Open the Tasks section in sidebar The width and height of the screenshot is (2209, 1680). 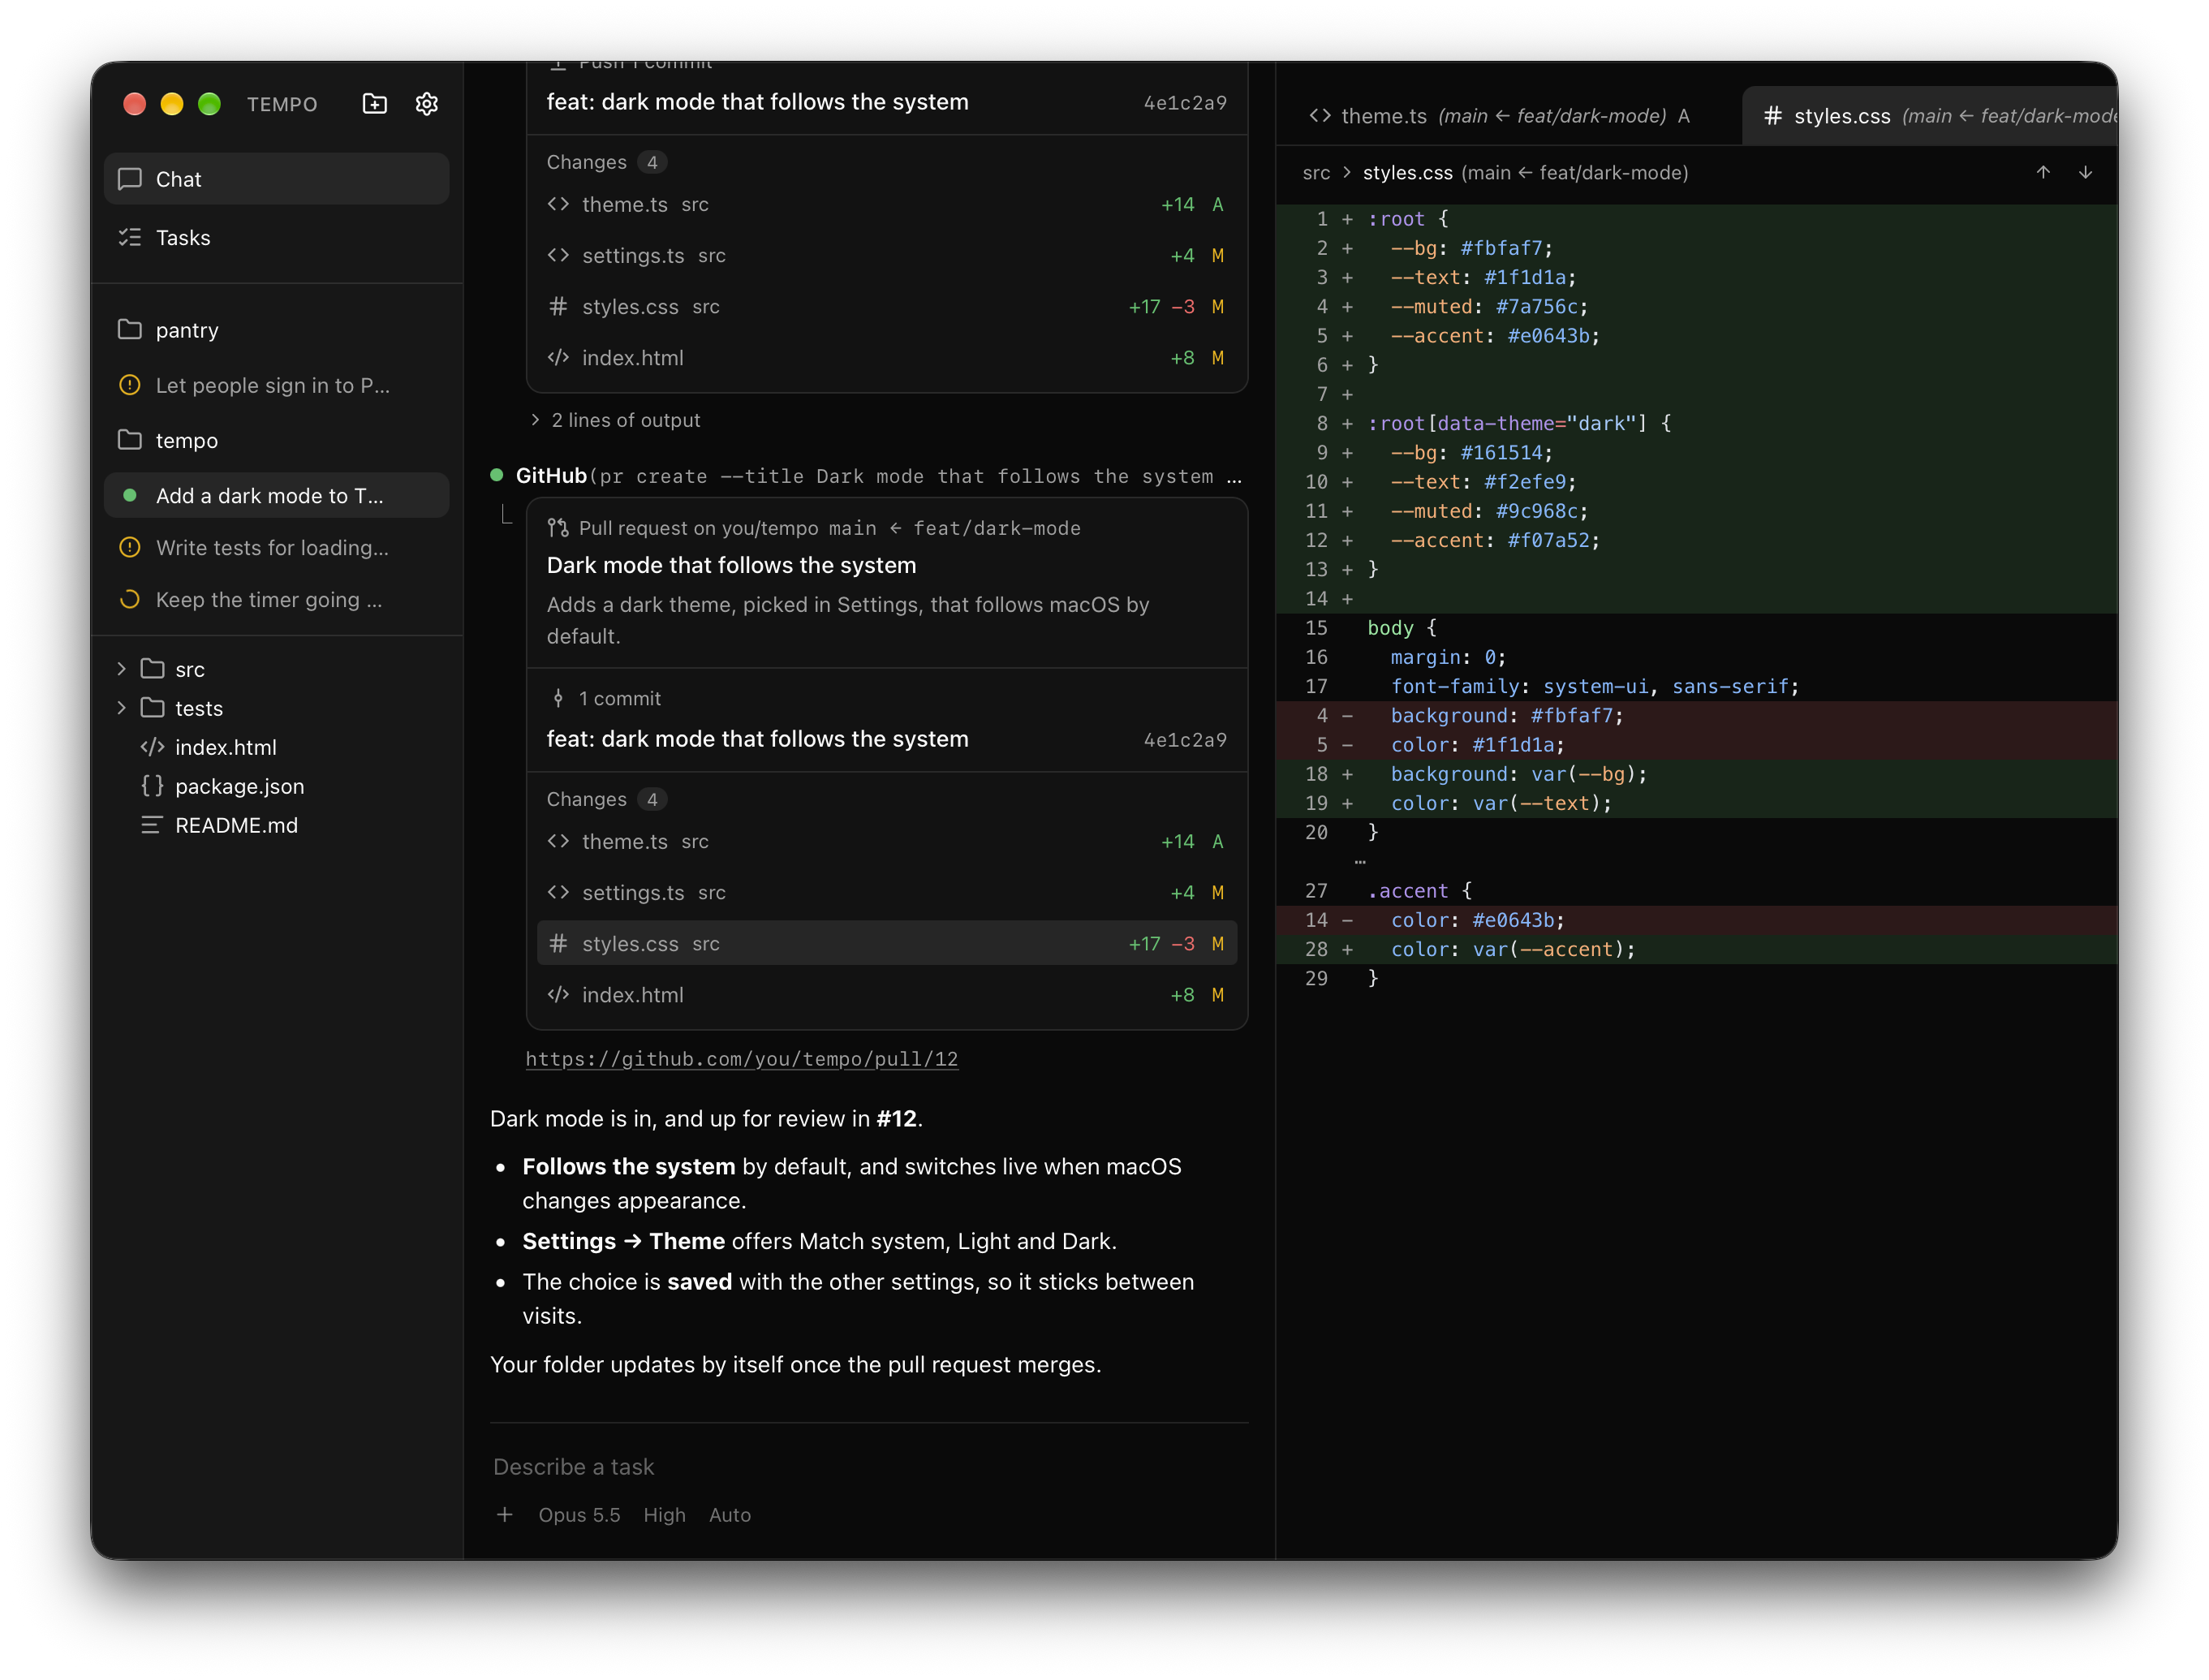pos(277,237)
